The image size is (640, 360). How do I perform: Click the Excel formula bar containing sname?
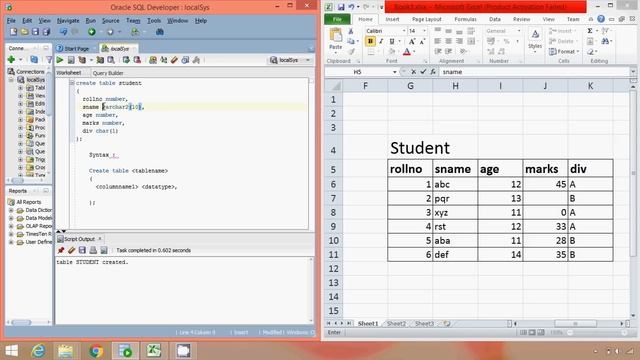[x=535, y=72]
